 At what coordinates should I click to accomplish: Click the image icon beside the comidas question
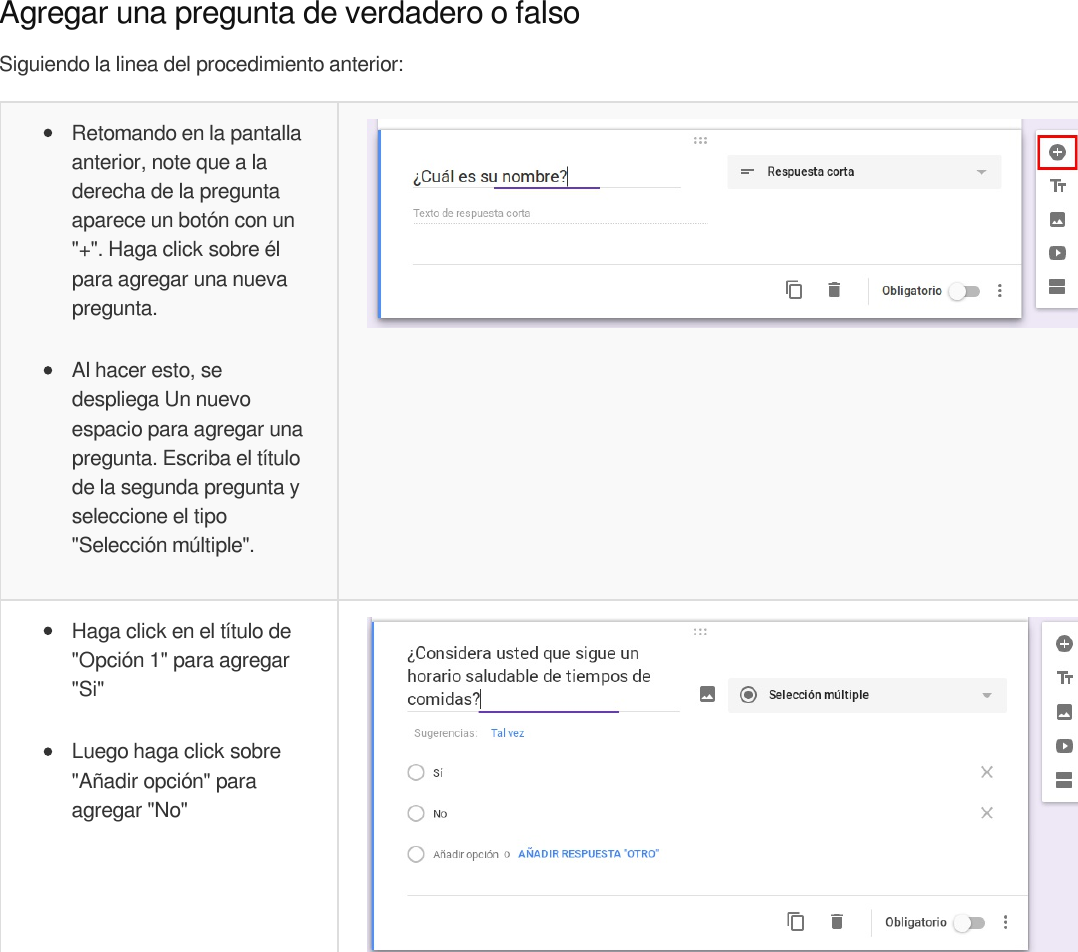[706, 694]
